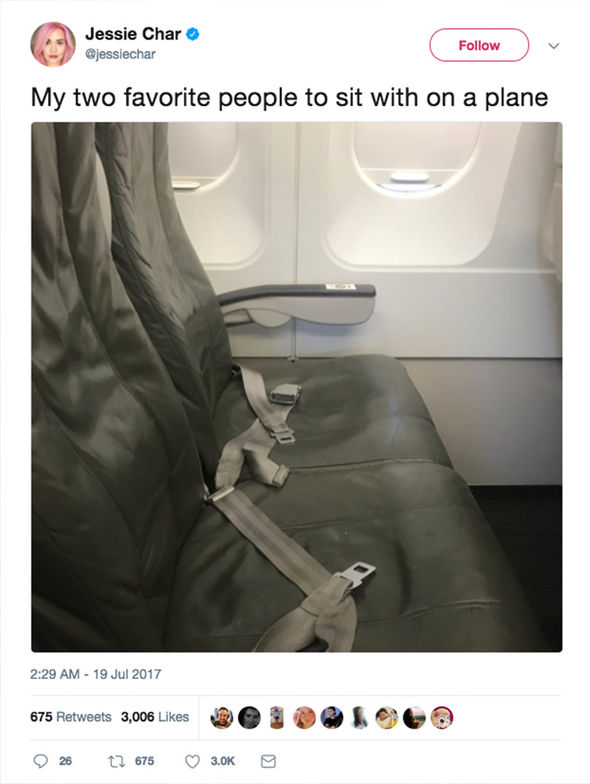
Task: View the 3,006 Likes list
Action: pyautogui.click(x=155, y=716)
